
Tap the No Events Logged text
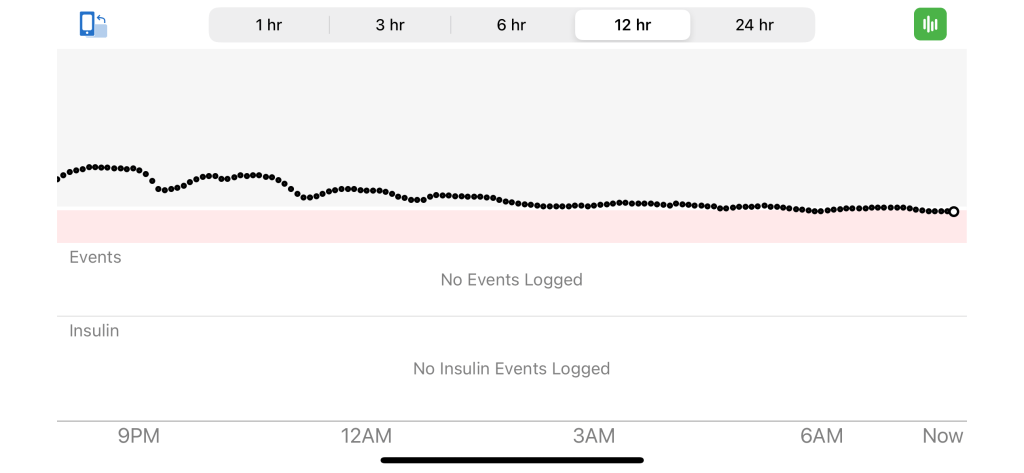point(511,280)
